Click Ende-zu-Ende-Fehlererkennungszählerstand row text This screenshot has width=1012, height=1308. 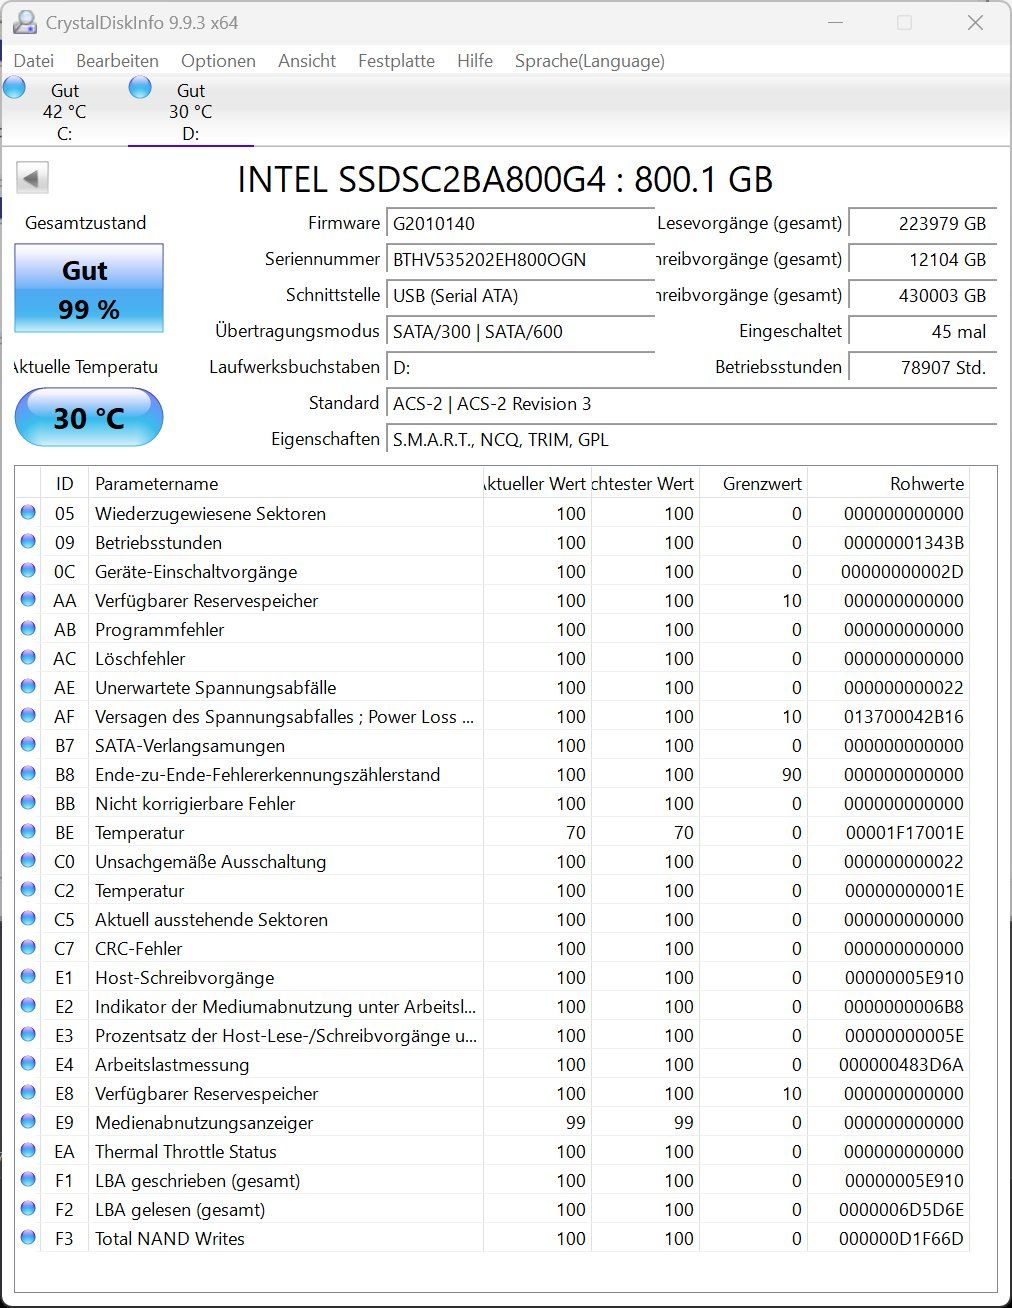[x=267, y=775]
